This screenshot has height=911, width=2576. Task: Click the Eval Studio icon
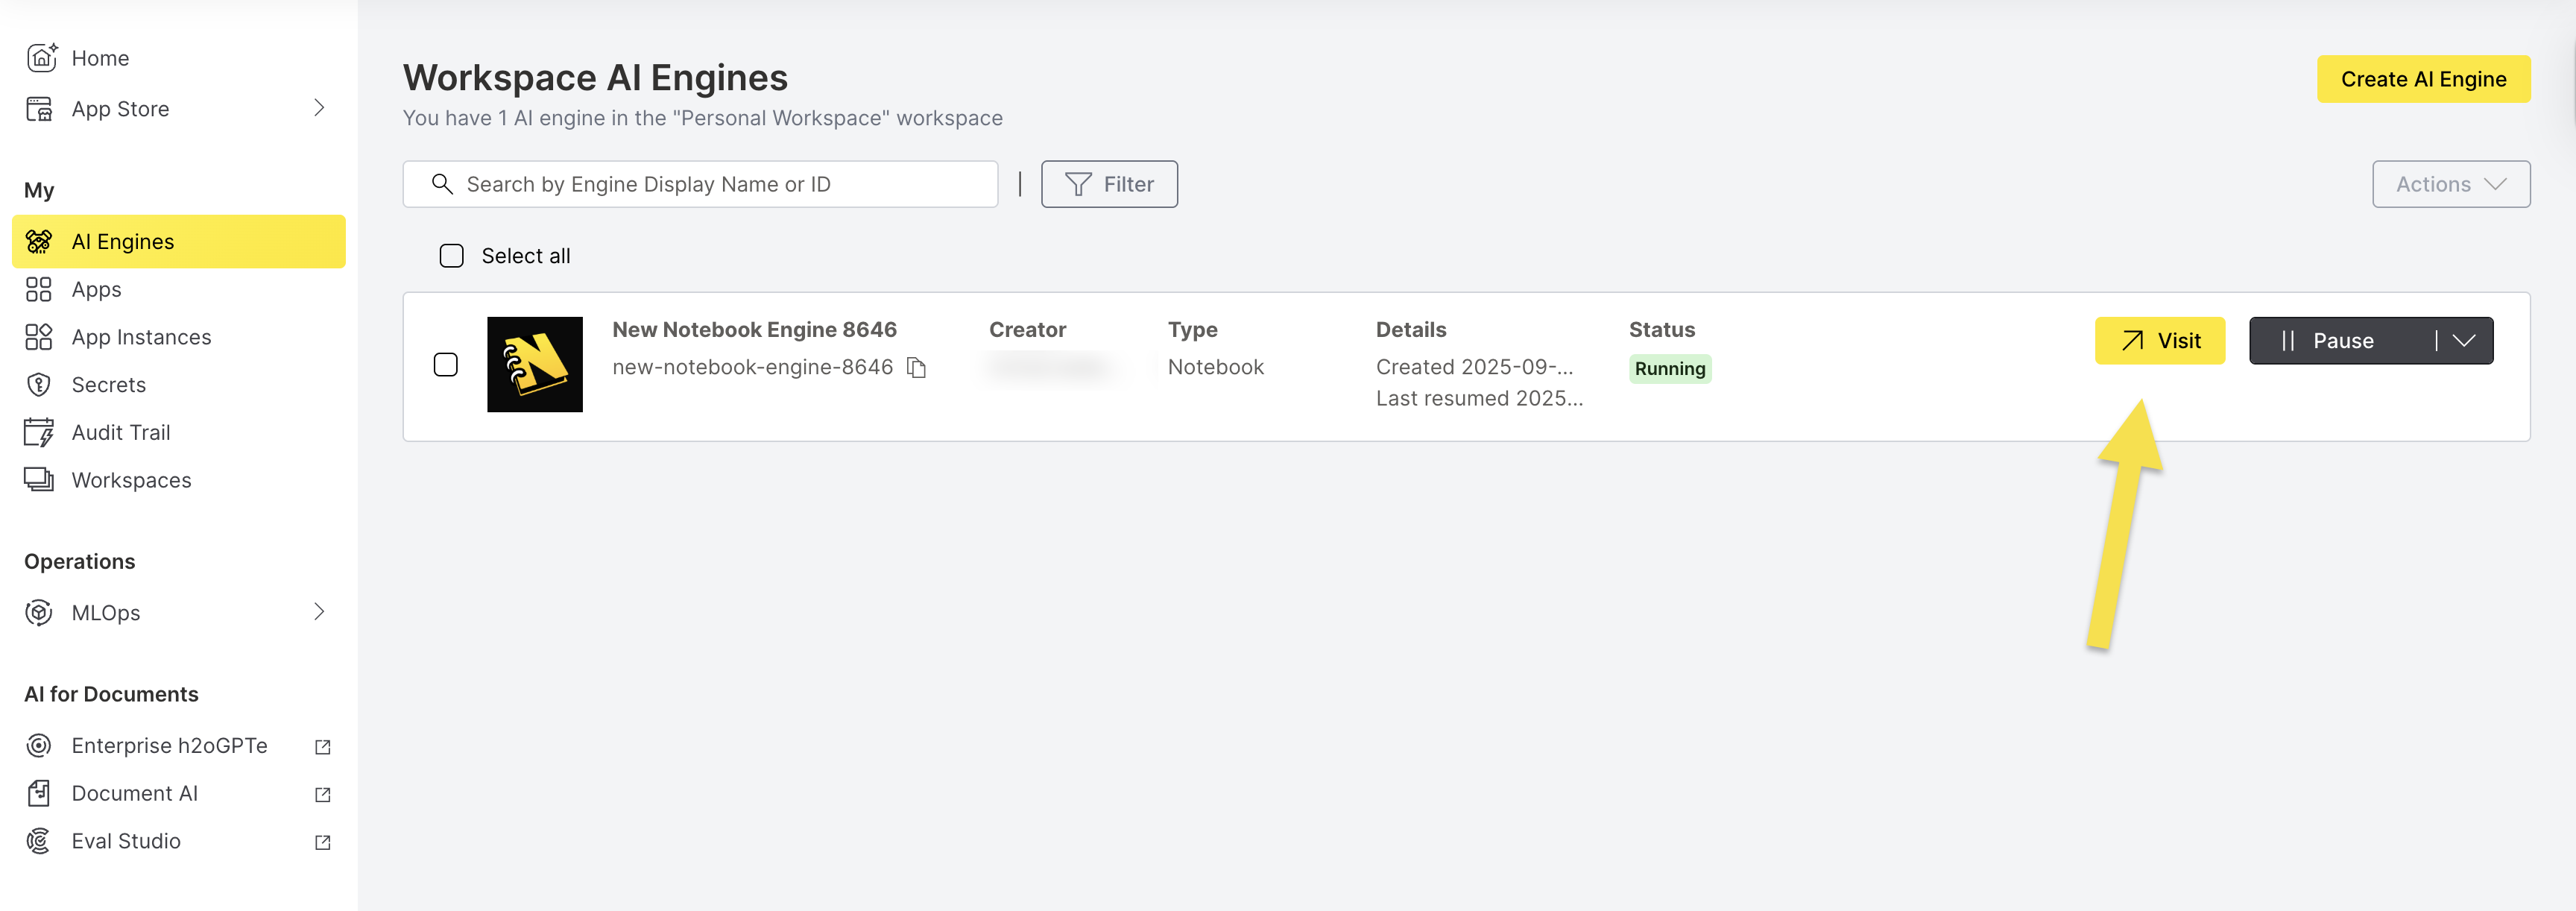[39, 841]
